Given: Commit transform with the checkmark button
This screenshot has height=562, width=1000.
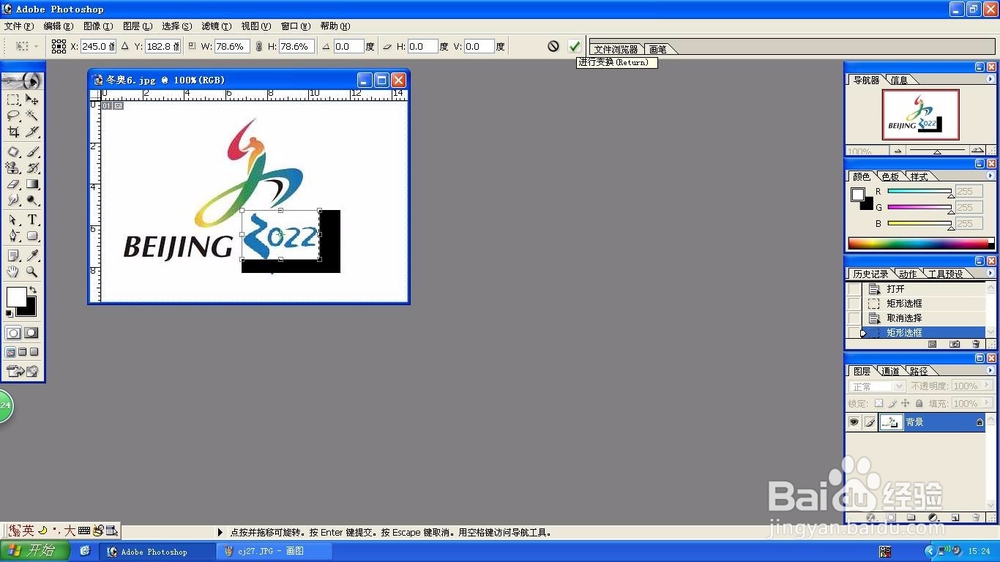Looking at the screenshot, I should coord(575,46).
